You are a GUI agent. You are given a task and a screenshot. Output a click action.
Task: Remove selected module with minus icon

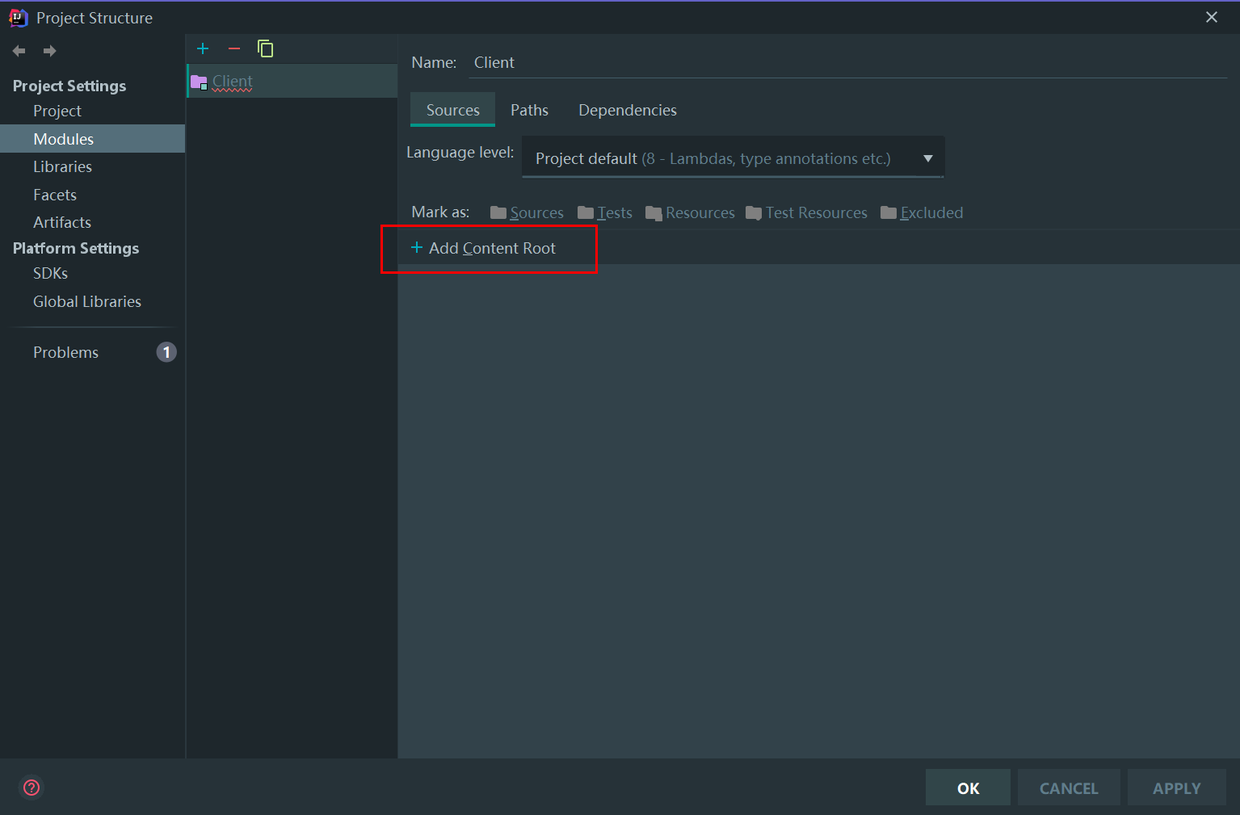tap(234, 48)
